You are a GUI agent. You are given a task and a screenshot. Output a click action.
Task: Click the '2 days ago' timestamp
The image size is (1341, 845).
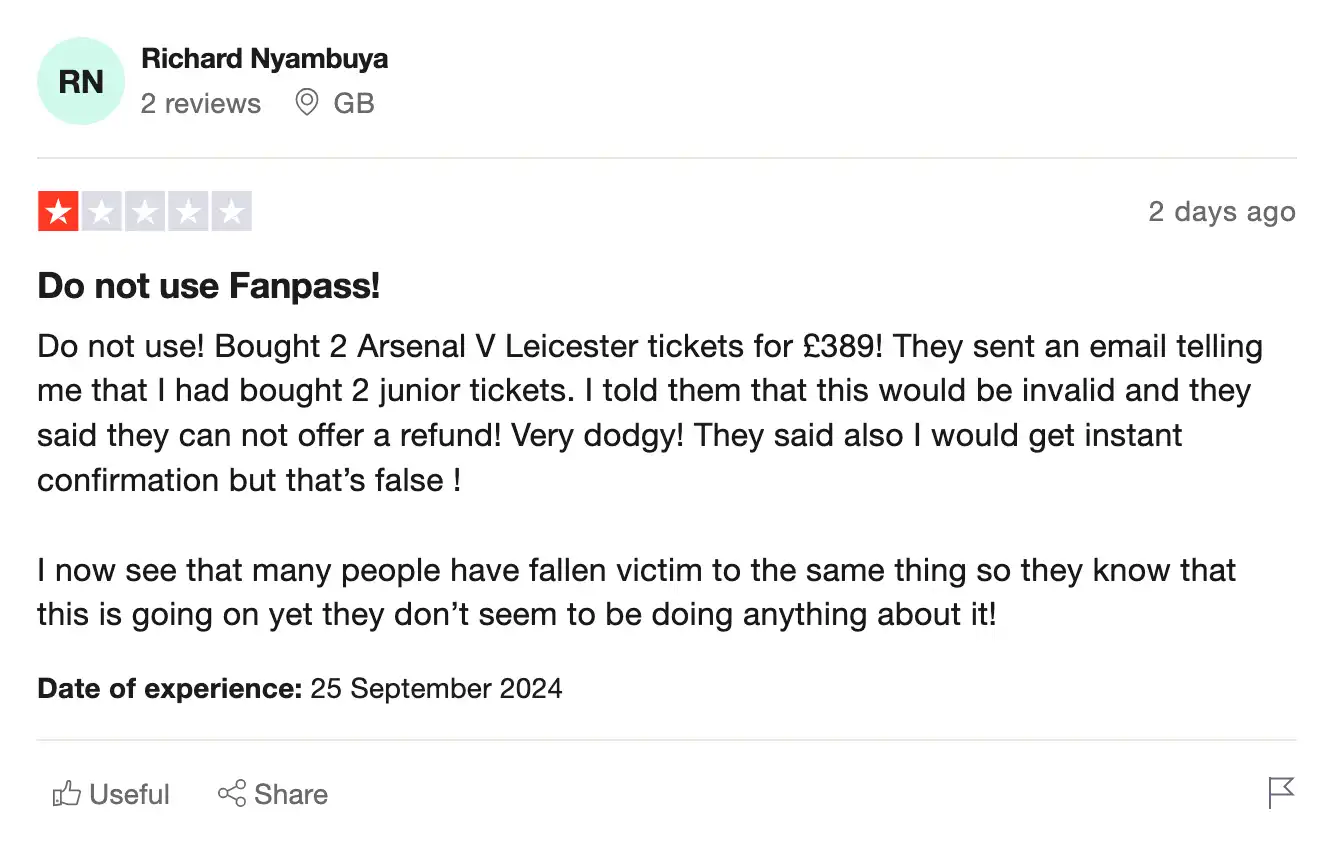point(1222,211)
